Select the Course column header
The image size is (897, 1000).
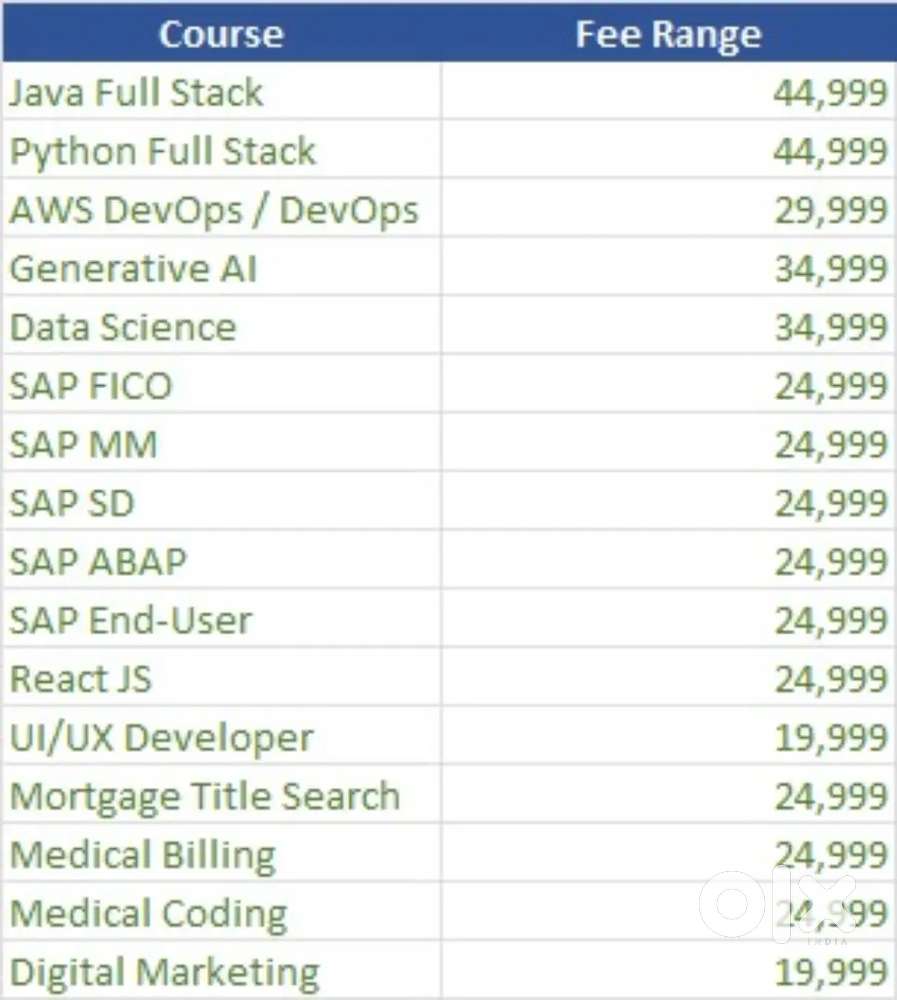point(221,35)
